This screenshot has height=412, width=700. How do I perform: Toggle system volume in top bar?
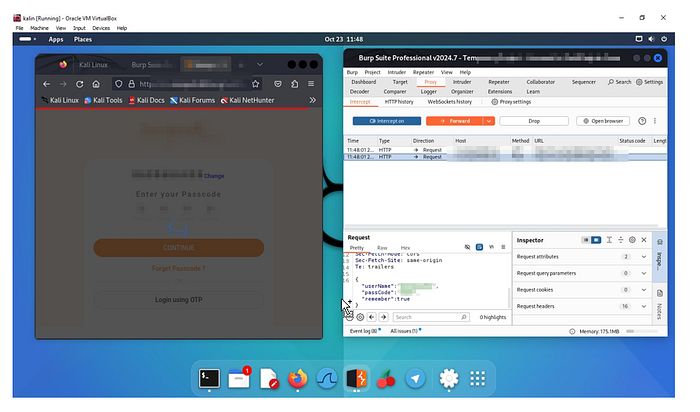[651, 39]
